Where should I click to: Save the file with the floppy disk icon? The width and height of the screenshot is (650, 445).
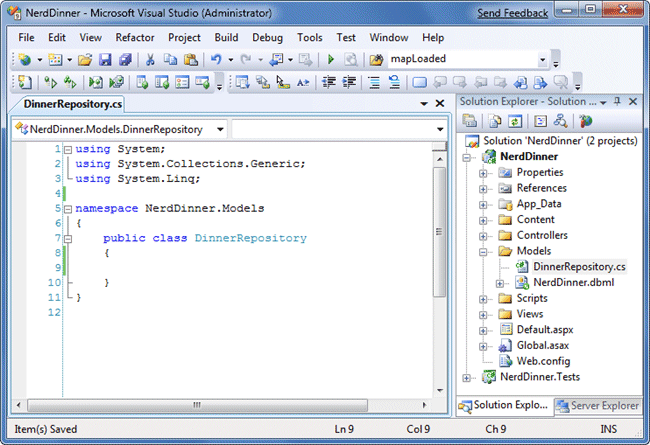pyautogui.click(x=105, y=60)
